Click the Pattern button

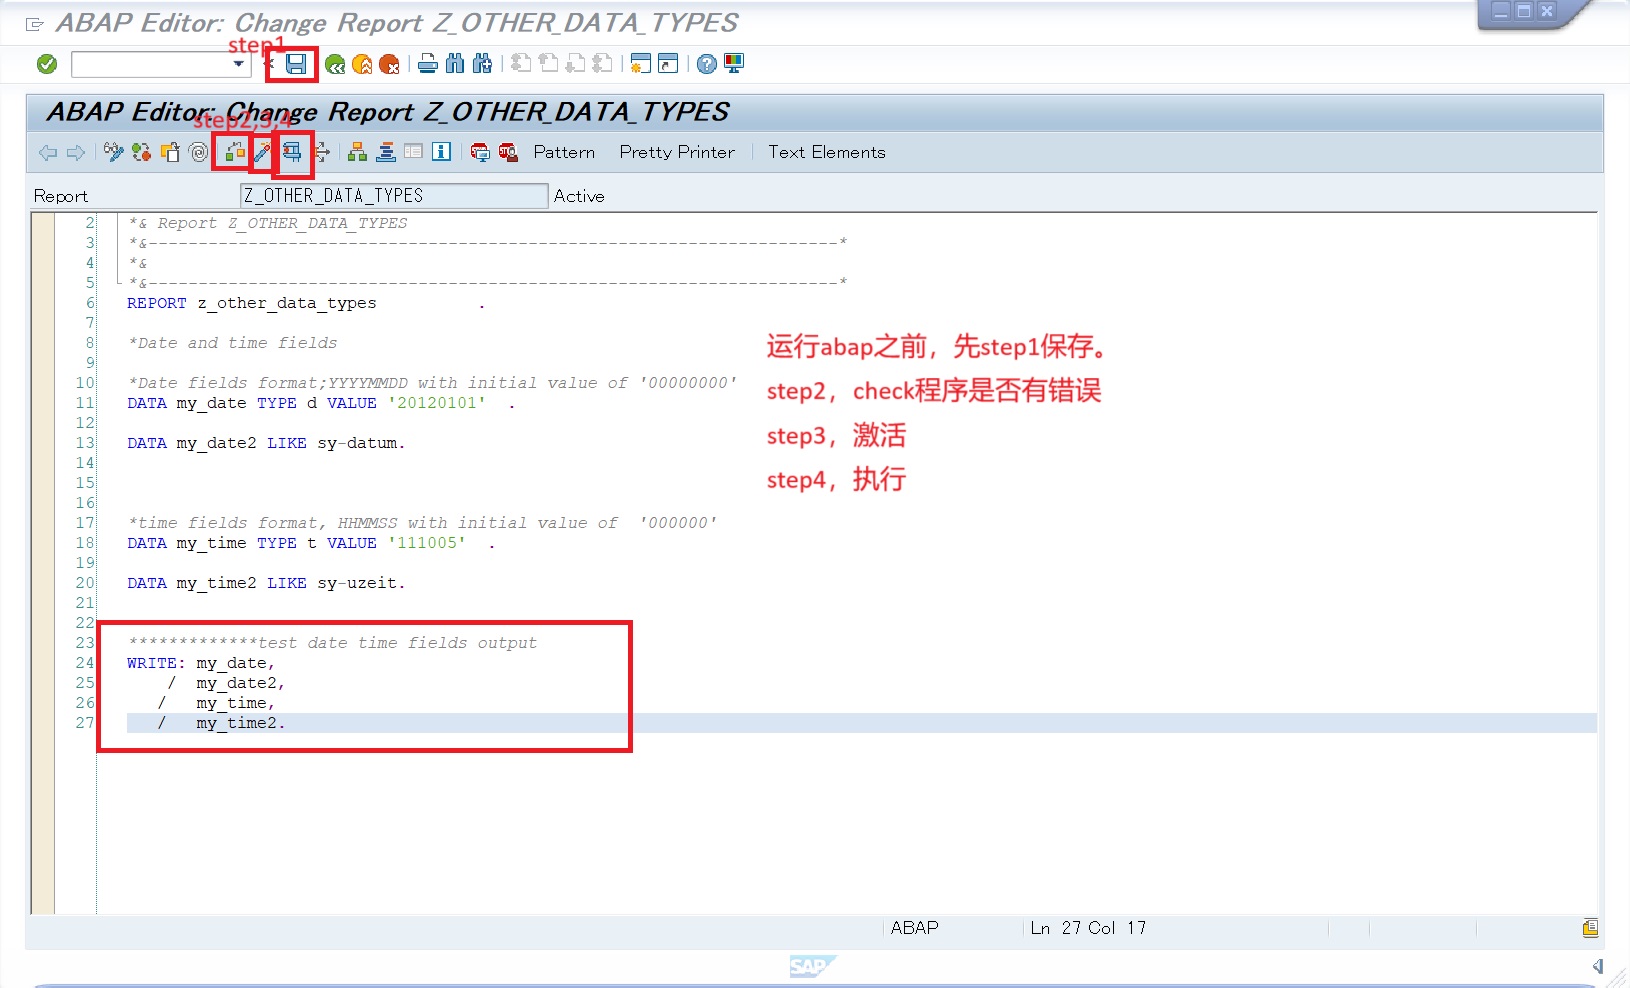(564, 152)
